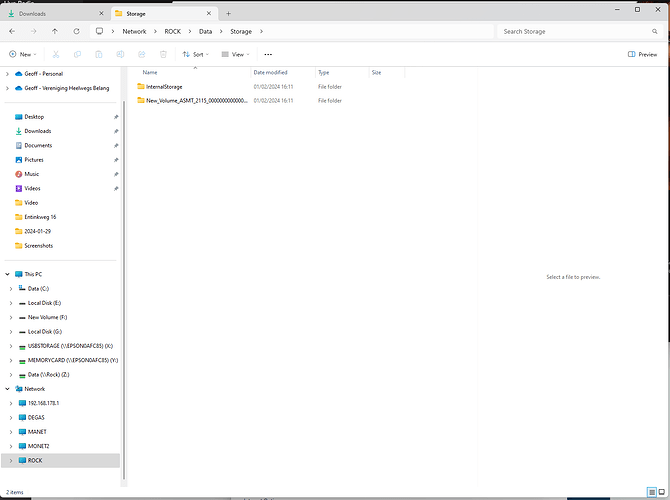The image size is (670, 500).
Task: Click the Downloads folder icon in sidebar
Action: click(x=19, y=131)
